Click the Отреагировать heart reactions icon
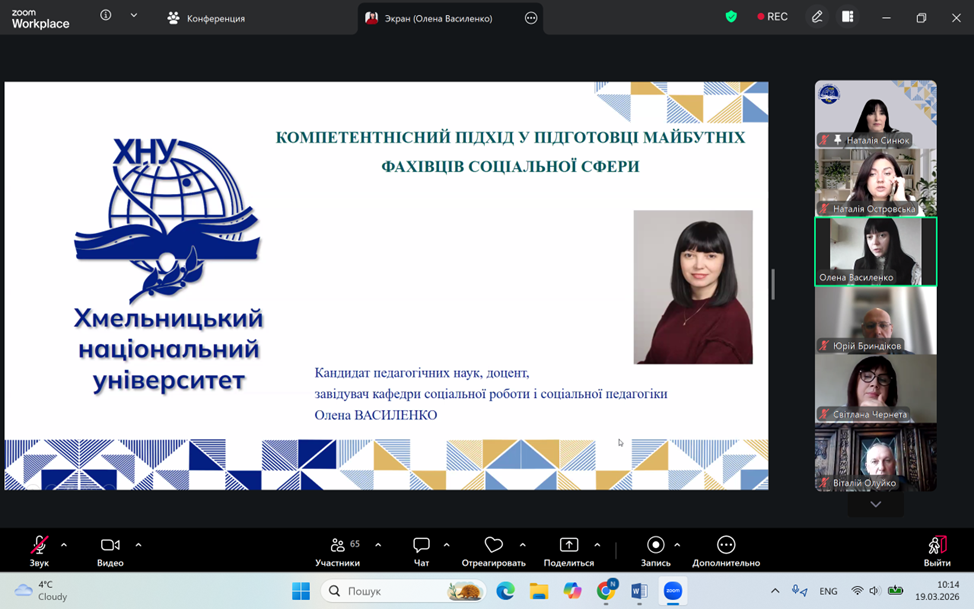Screen dimensions: 974x609 tap(493, 546)
